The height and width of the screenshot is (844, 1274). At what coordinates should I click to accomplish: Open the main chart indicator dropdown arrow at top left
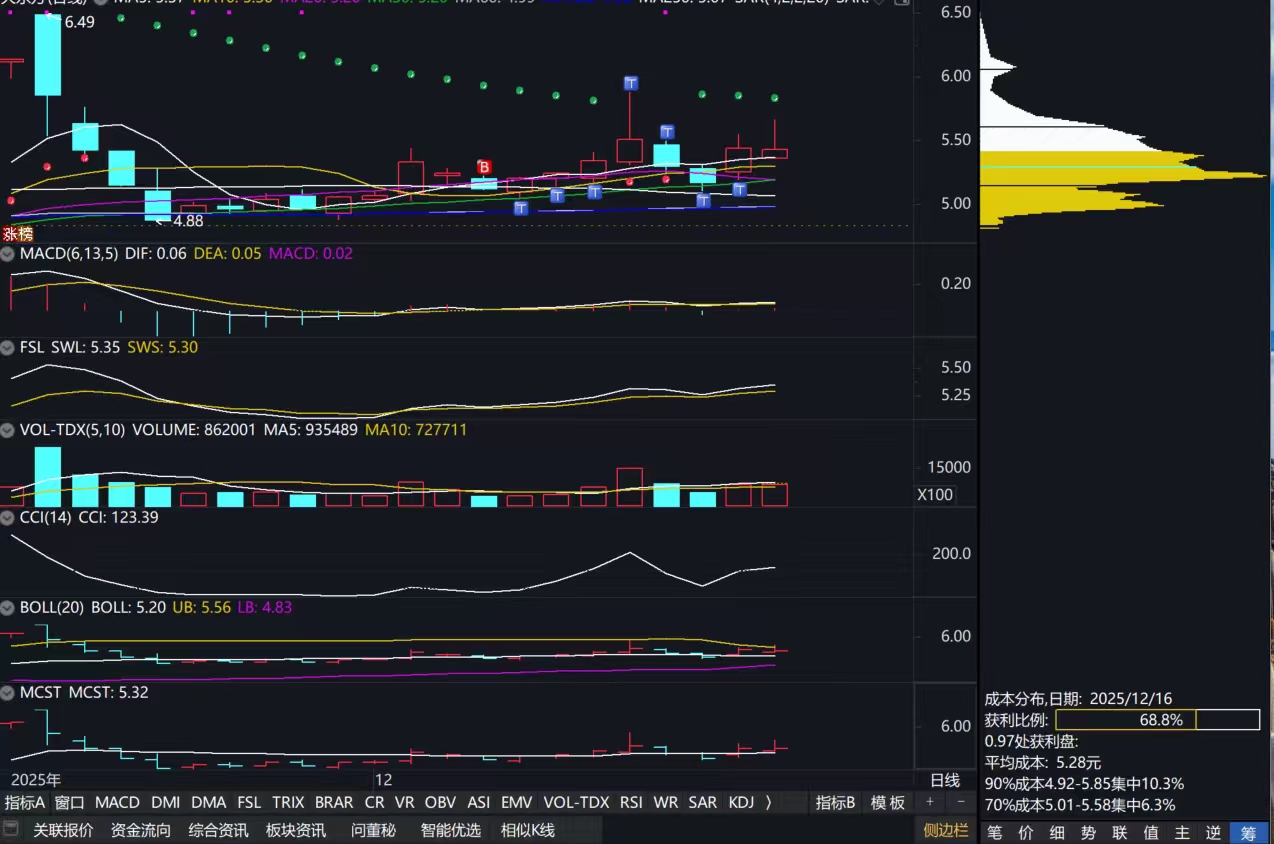(100, 3)
